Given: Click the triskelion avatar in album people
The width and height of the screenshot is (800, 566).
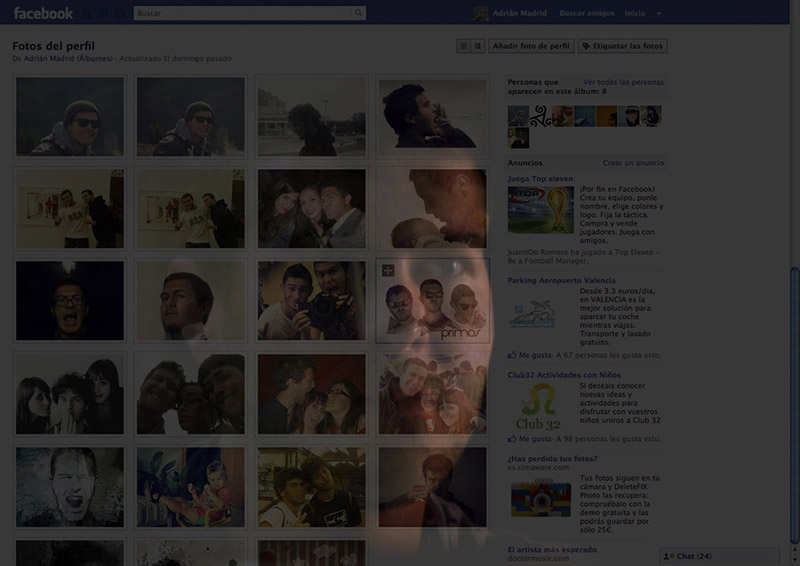Looking at the screenshot, I should (540, 116).
